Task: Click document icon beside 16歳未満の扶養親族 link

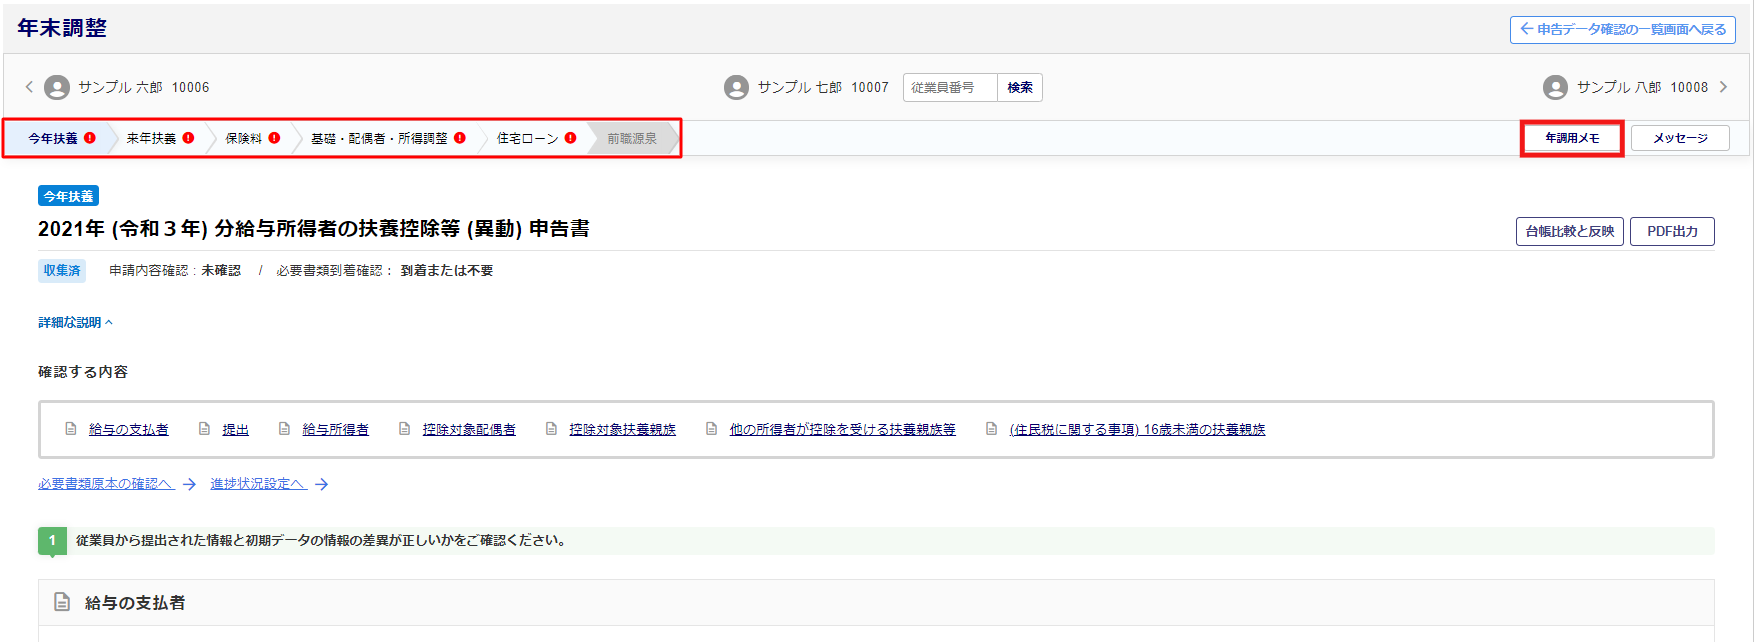Action: click(x=991, y=428)
